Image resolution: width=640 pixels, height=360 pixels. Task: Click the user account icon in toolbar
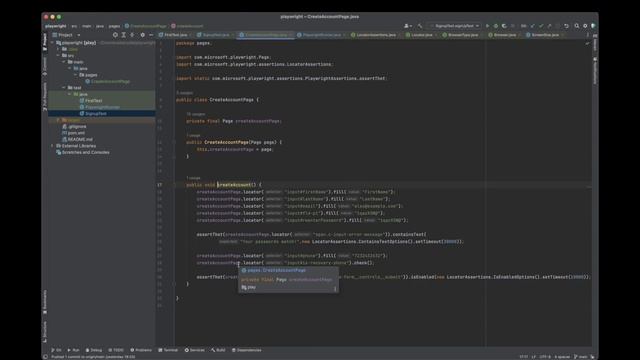click(407, 26)
